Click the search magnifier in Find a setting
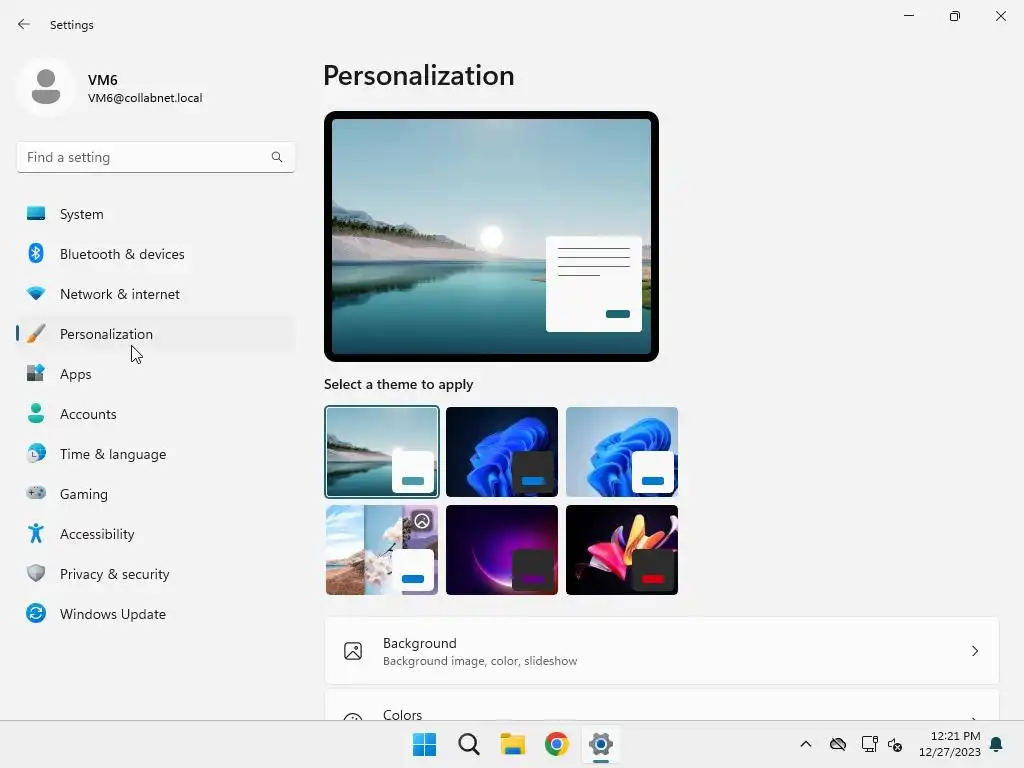The width and height of the screenshot is (1024, 768). pyautogui.click(x=277, y=157)
